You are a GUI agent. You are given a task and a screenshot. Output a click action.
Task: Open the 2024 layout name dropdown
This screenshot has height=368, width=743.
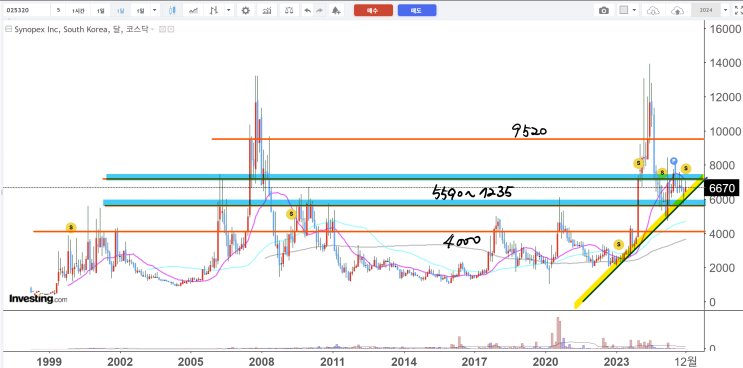(x=725, y=10)
